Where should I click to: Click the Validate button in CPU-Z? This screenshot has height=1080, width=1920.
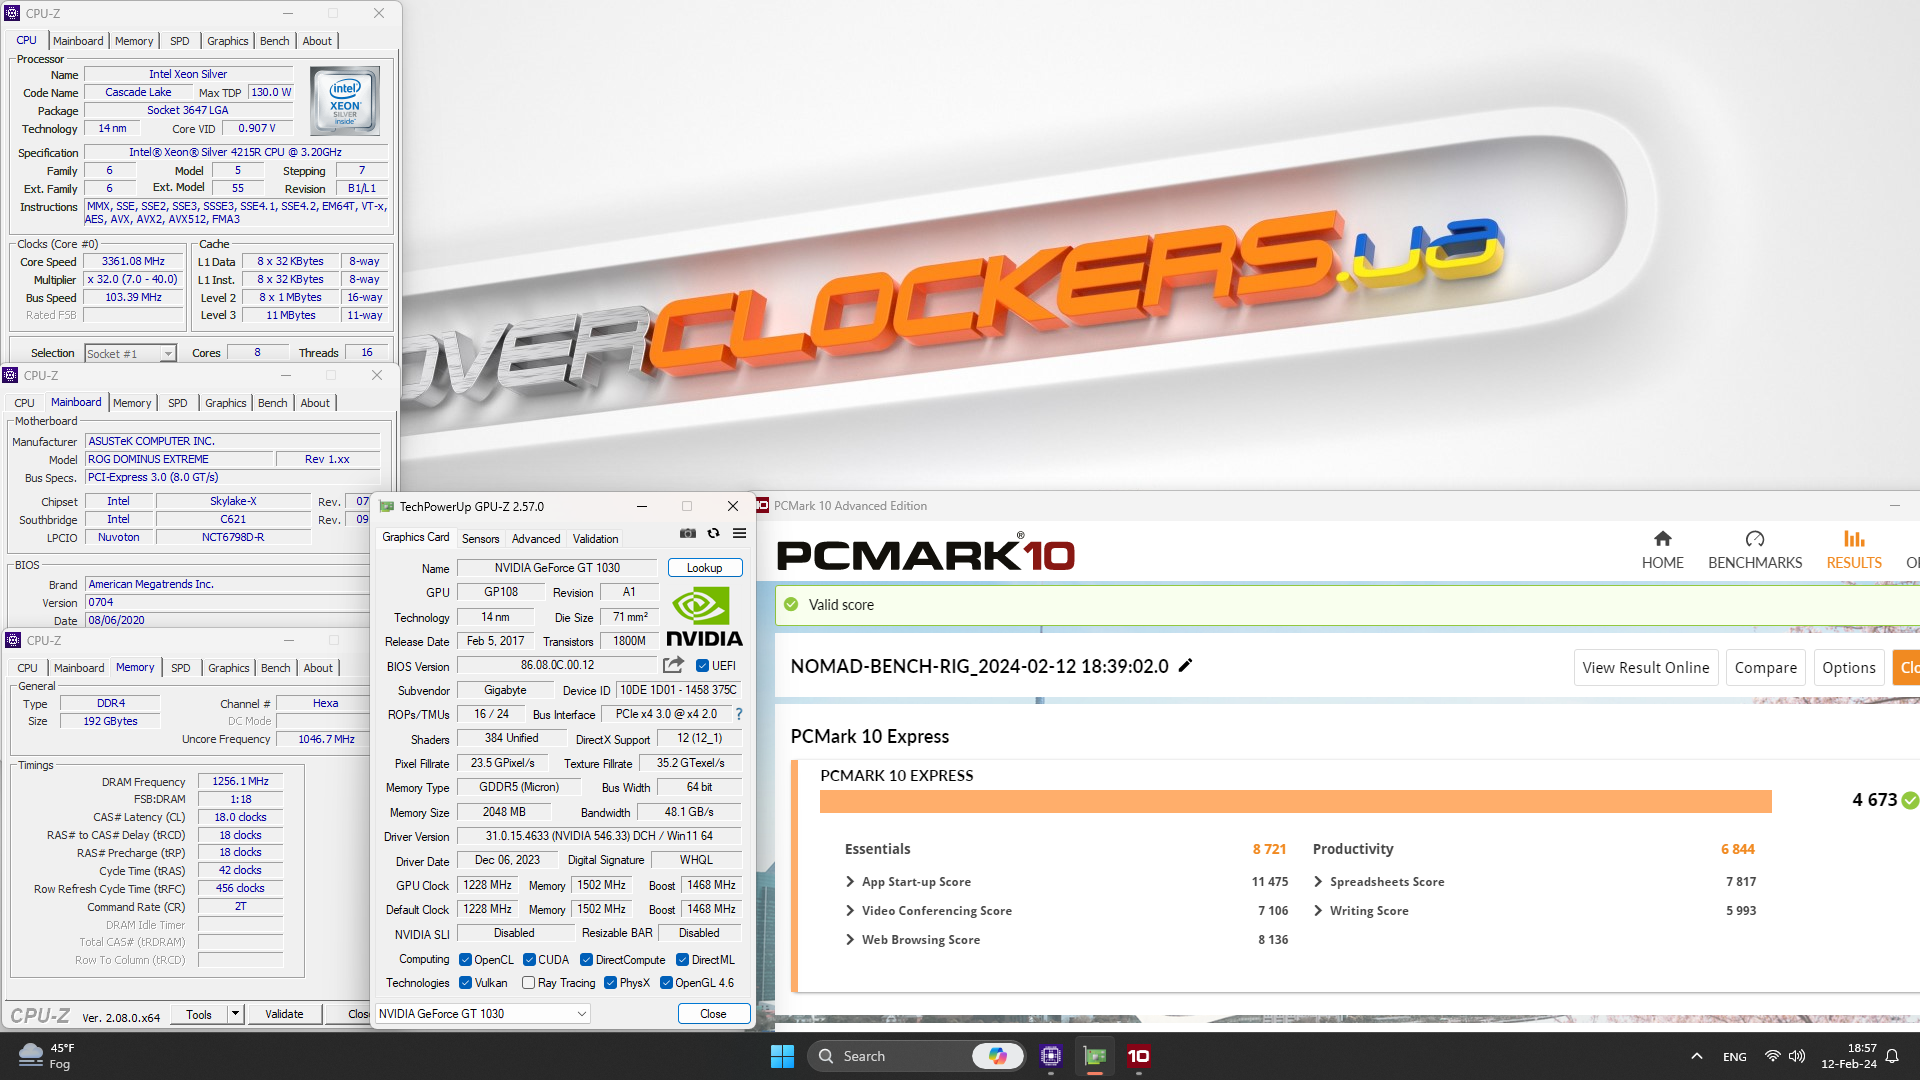tap(284, 1014)
